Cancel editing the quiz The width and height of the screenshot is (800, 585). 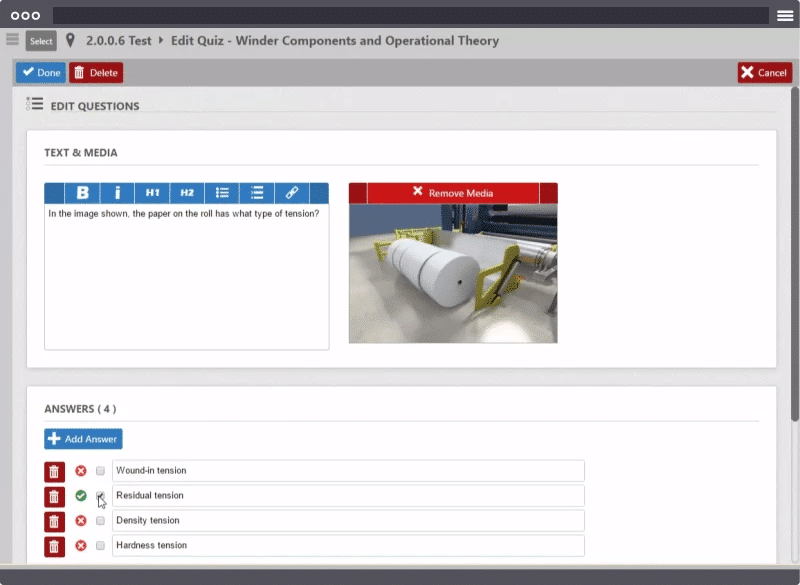(x=764, y=73)
